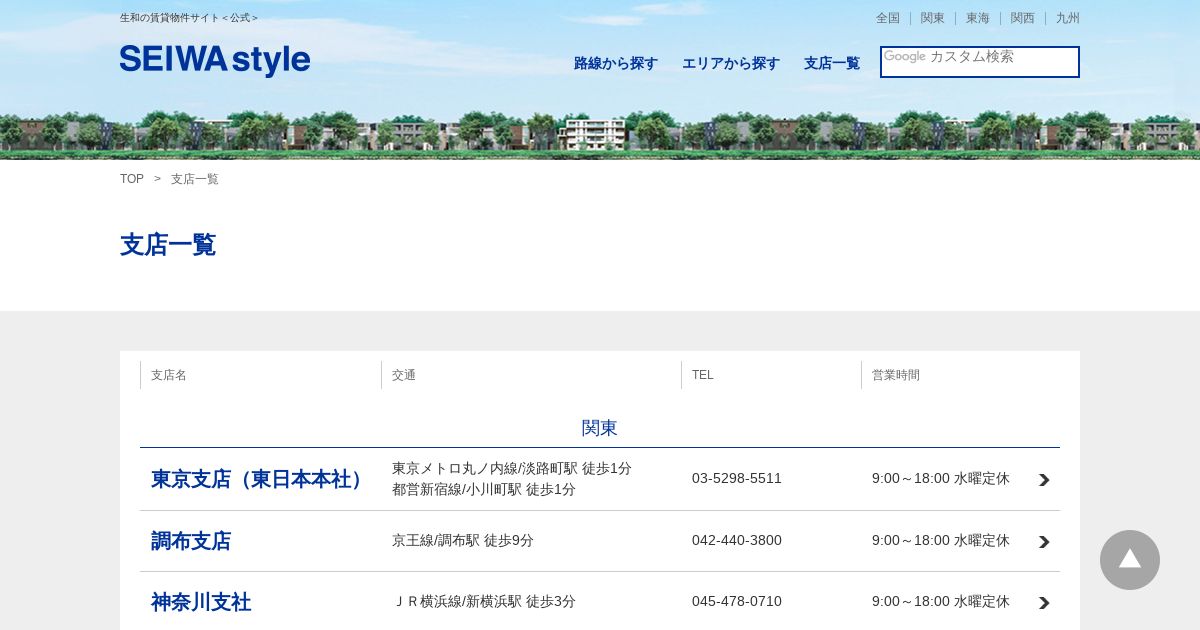Click the 営業時間 column header
Image resolution: width=1200 pixels, height=630 pixels.
tap(896, 375)
